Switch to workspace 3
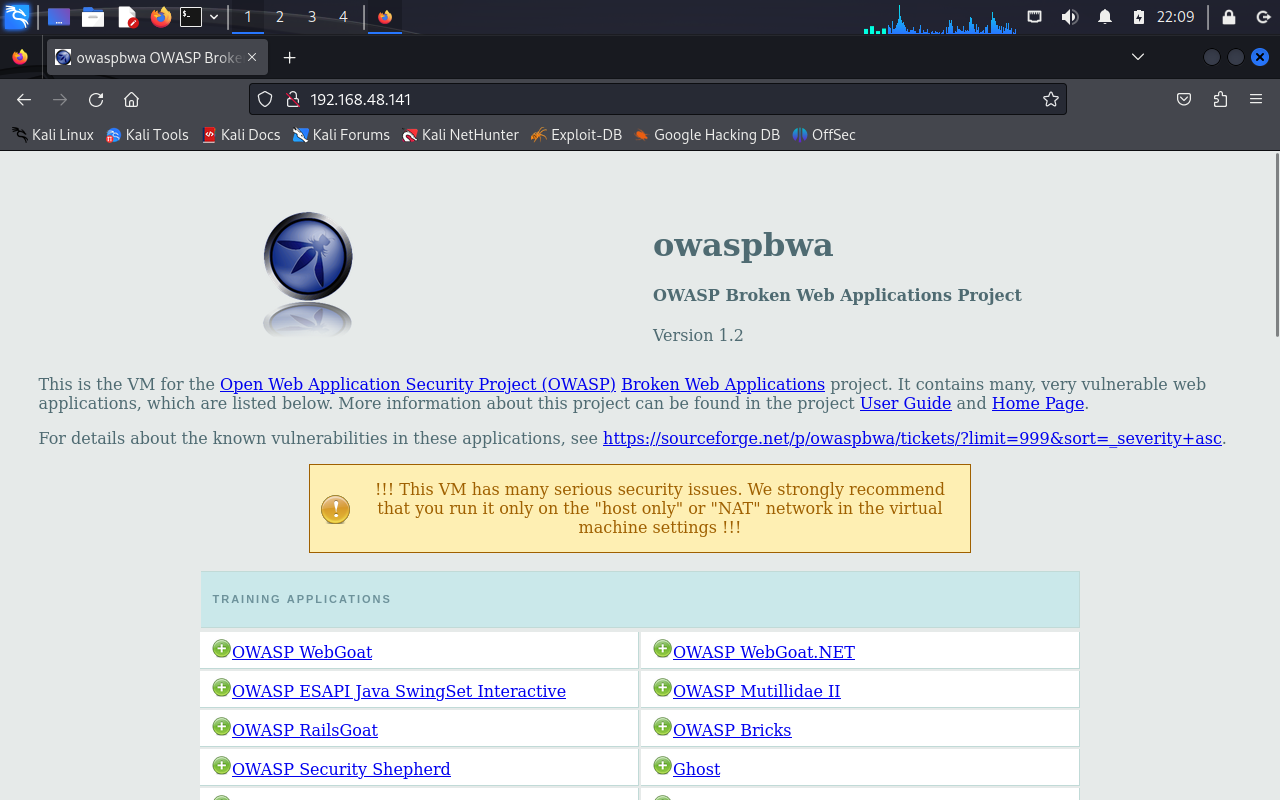 point(312,17)
